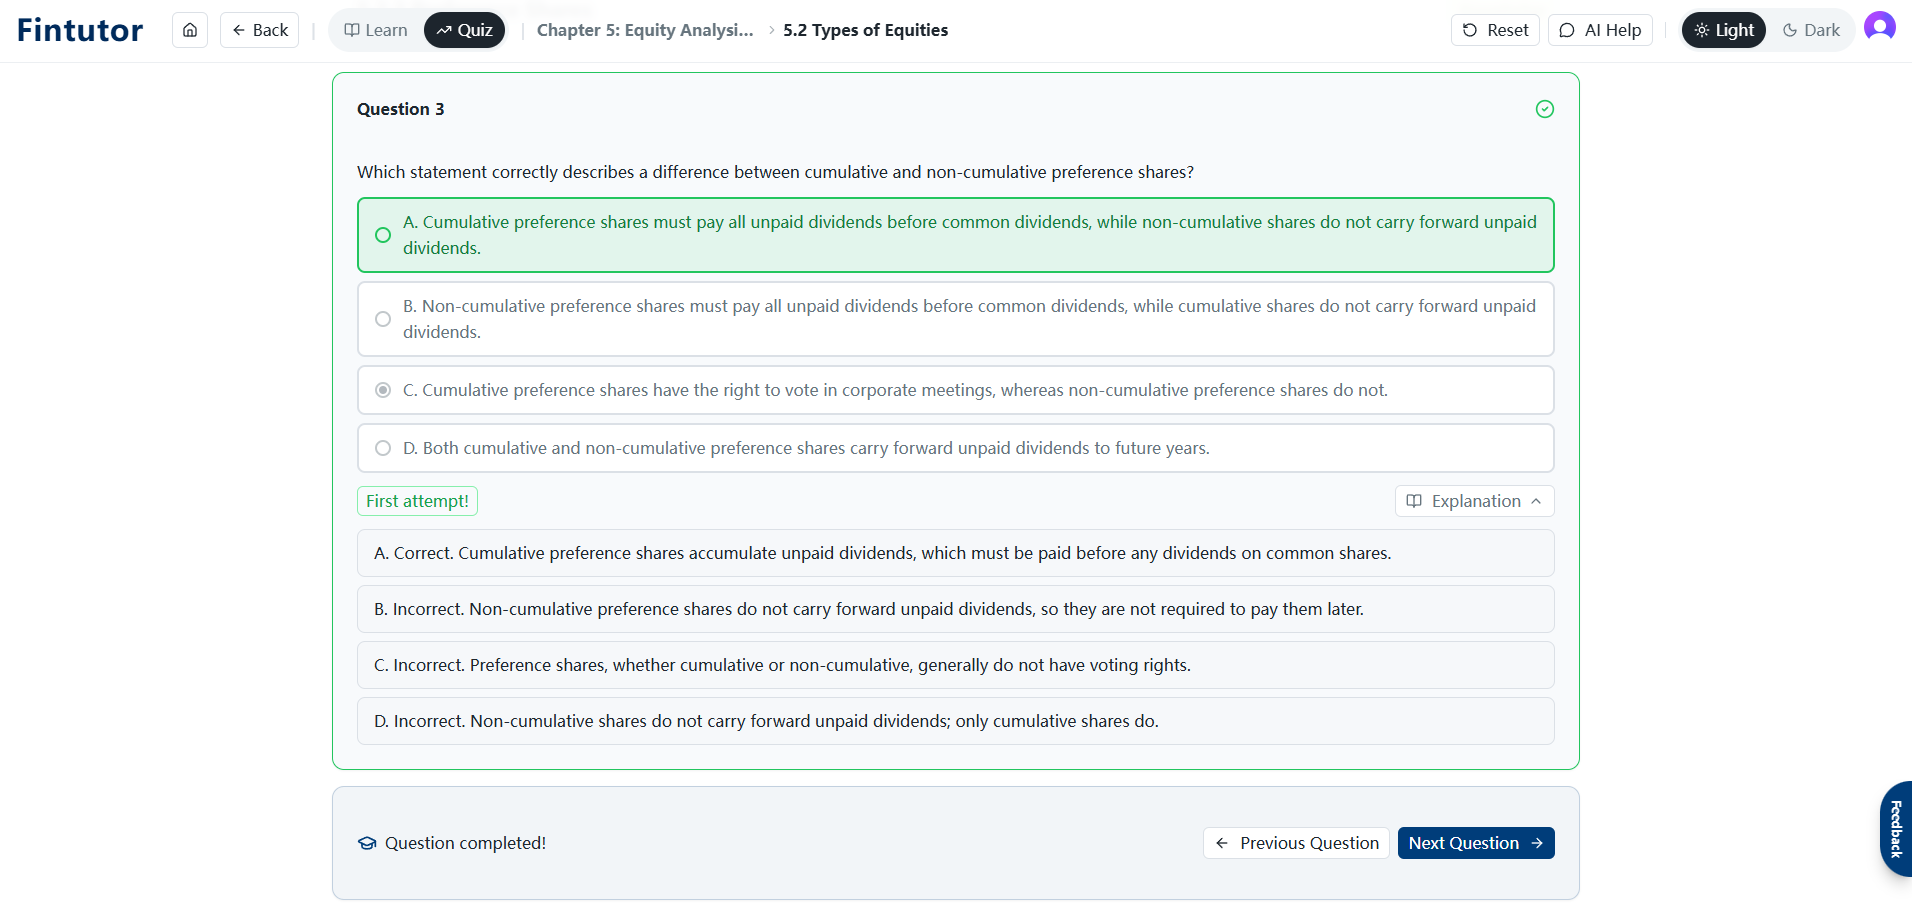The image size is (1912, 907).
Task: Click the First attempt! badge
Action: 417,501
